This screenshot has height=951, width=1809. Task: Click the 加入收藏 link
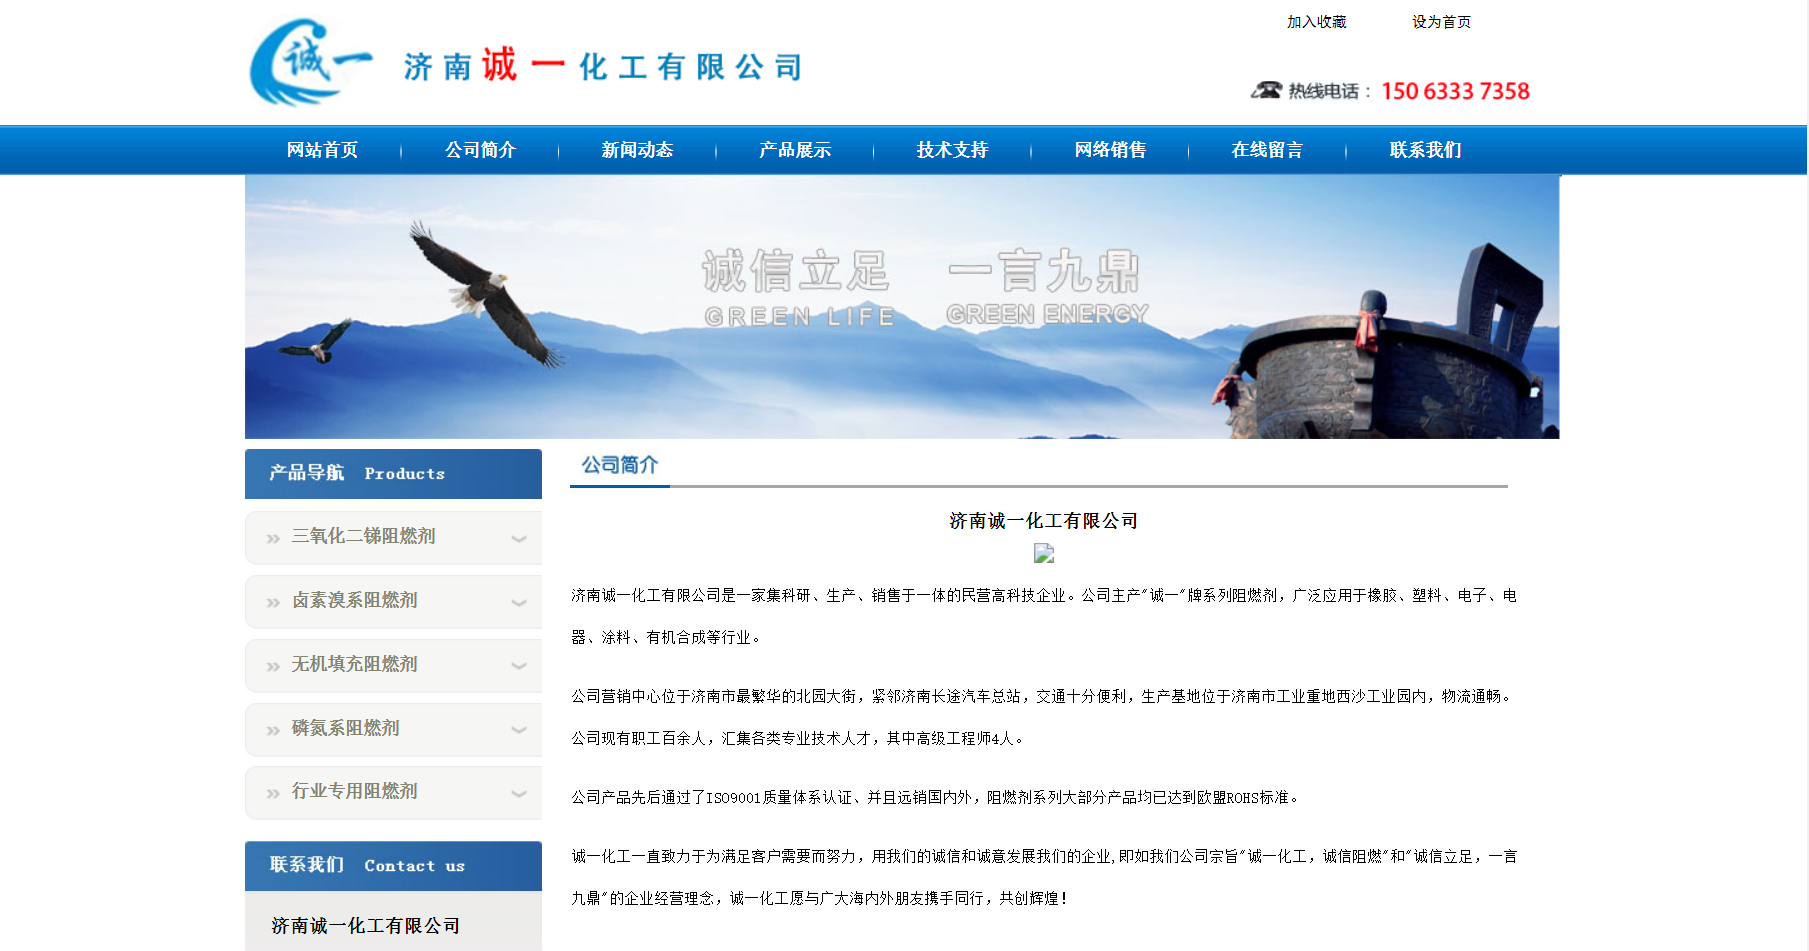click(x=1316, y=22)
